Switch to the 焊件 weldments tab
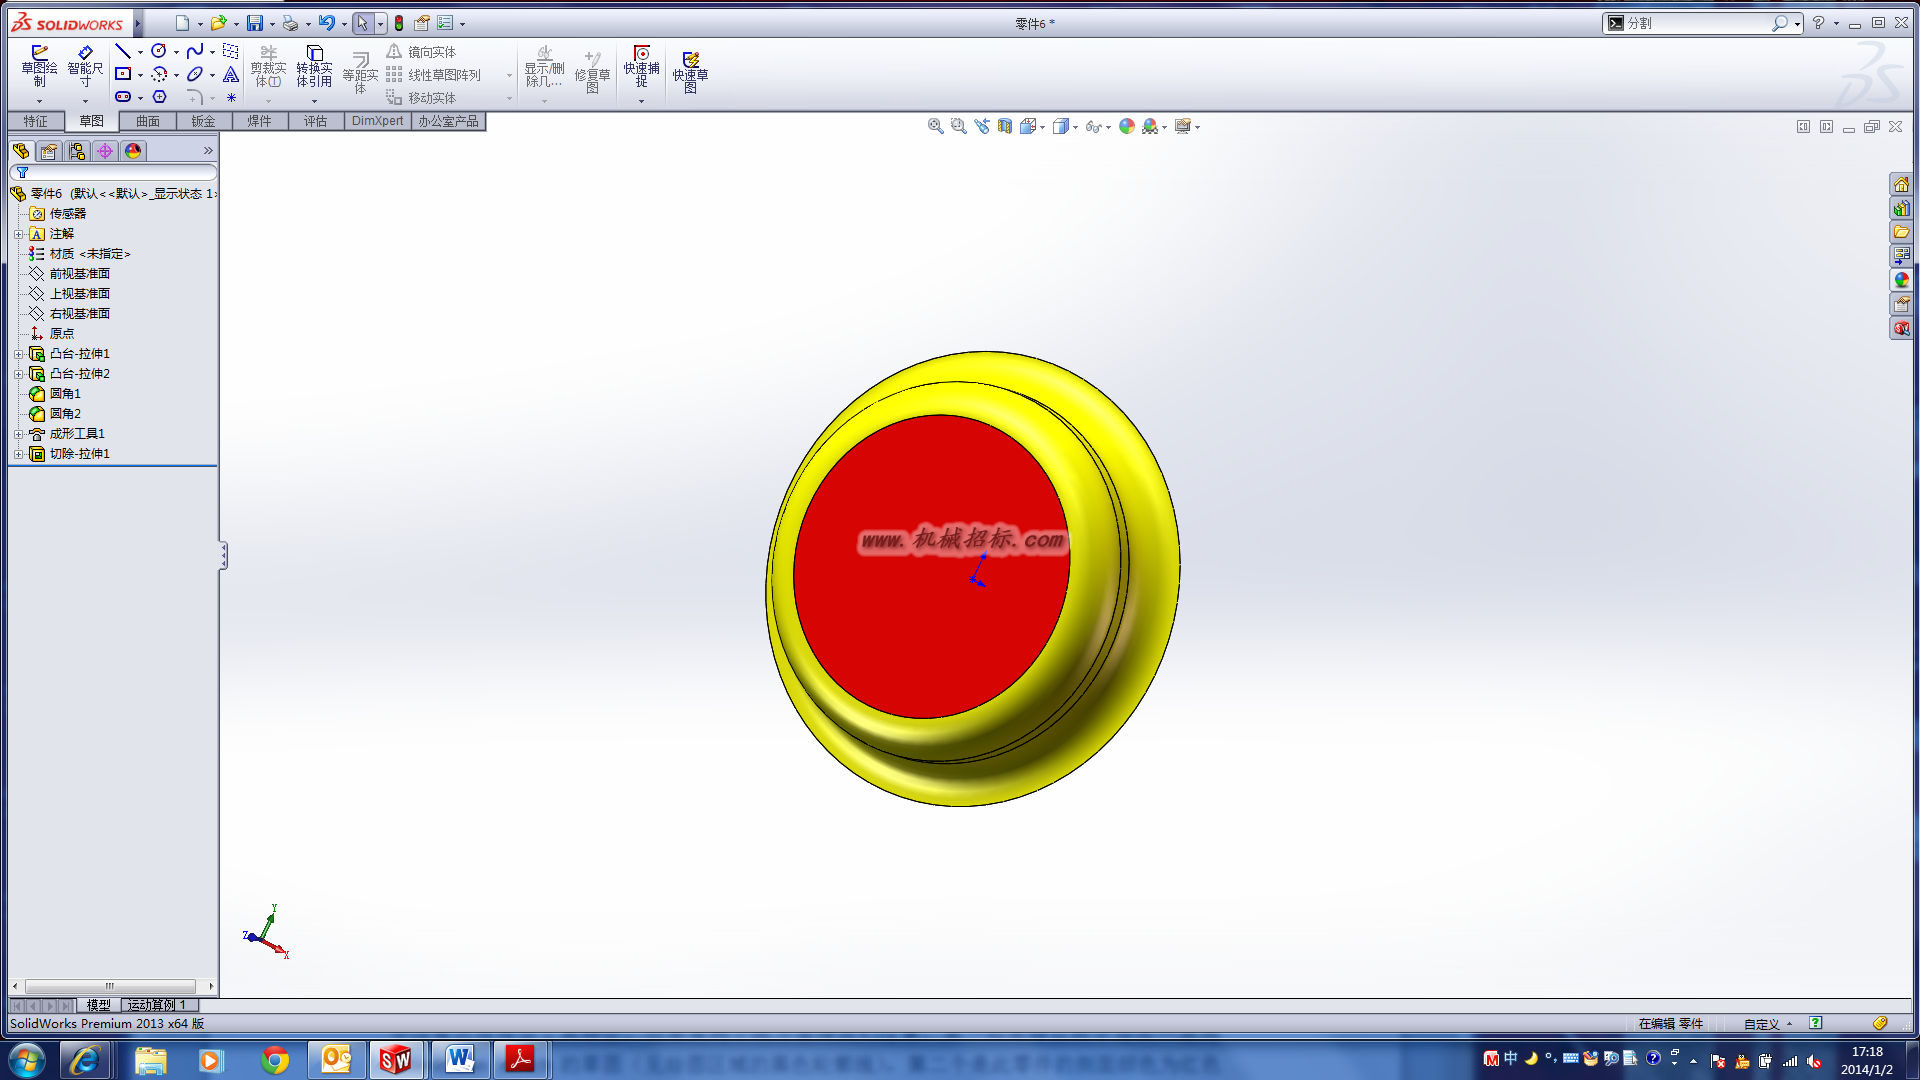The width and height of the screenshot is (1920, 1080). [260, 121]
